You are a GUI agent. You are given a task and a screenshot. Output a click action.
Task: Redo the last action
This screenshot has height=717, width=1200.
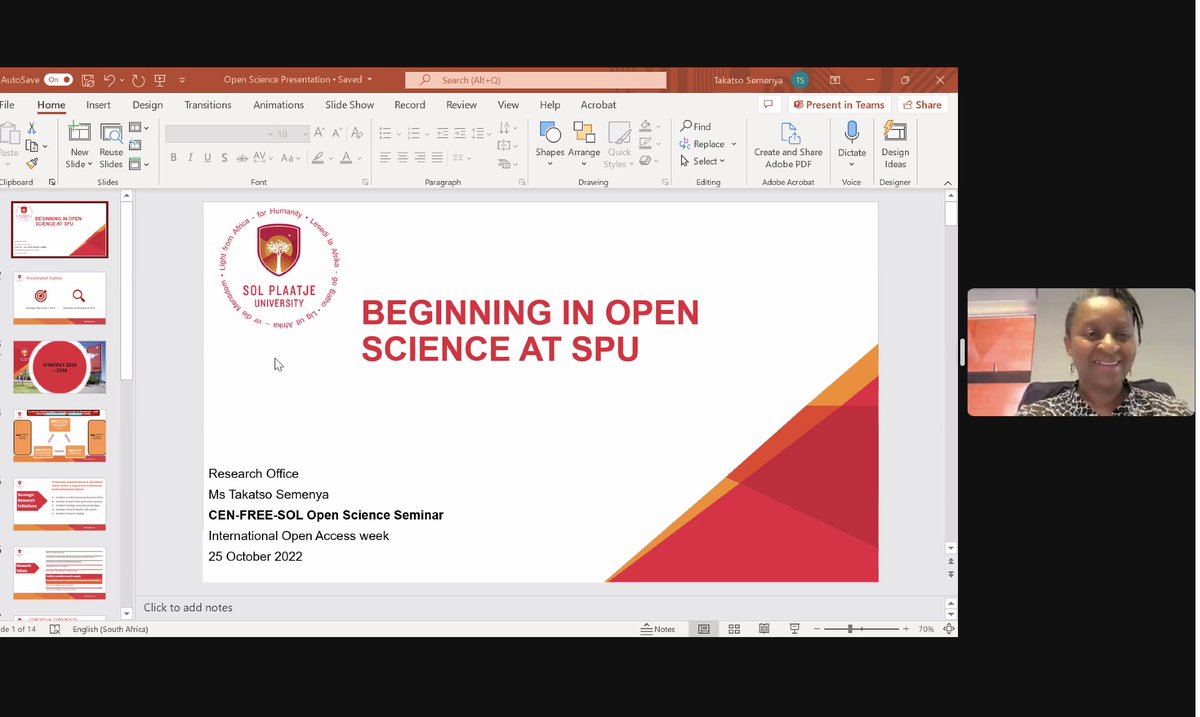(138, 80)
